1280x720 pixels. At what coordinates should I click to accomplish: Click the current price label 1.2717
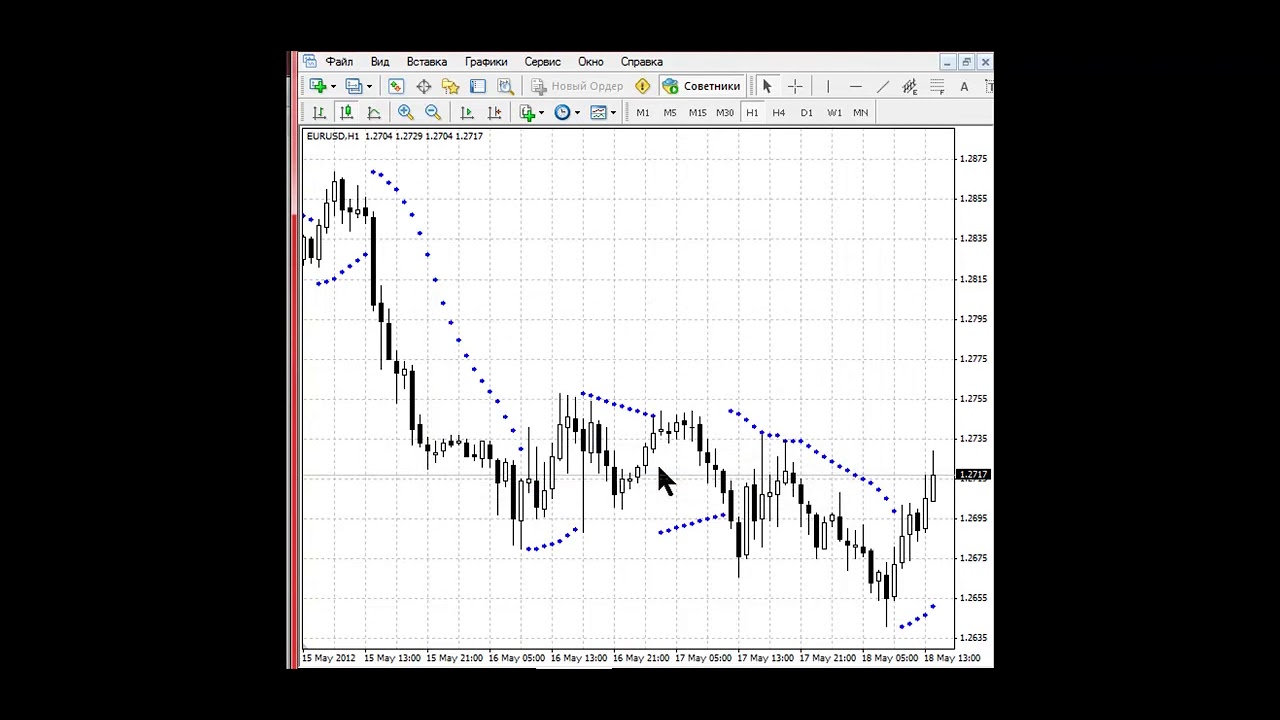click(x=973, y=475)
